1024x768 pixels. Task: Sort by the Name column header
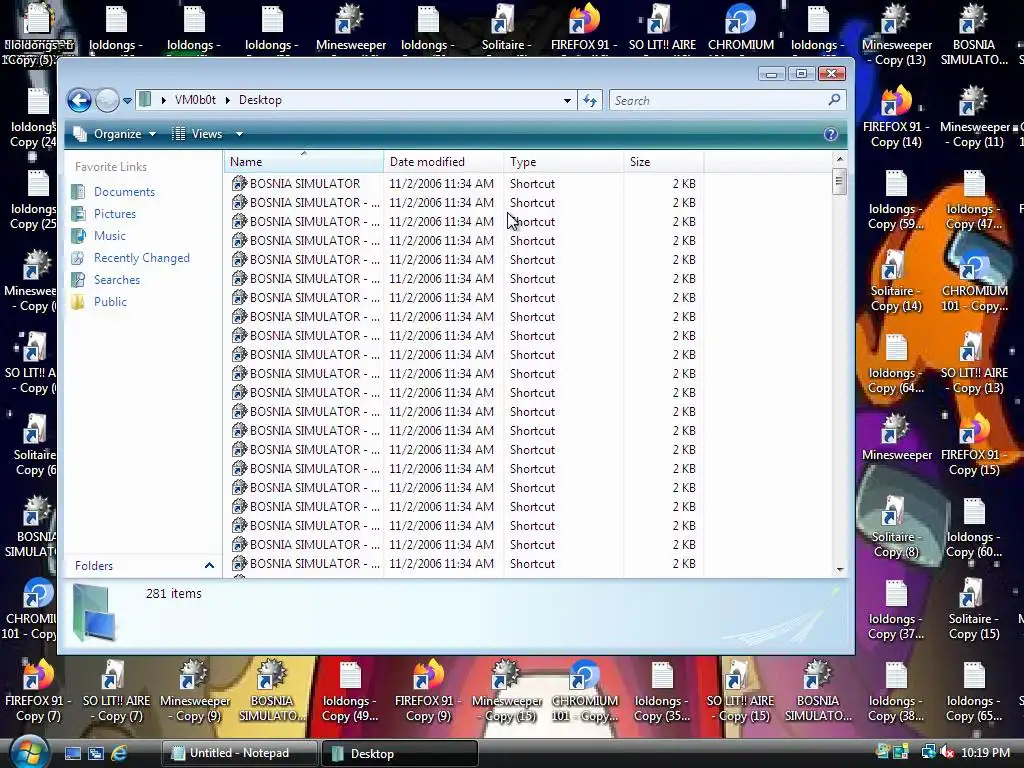tap(304, 161)
